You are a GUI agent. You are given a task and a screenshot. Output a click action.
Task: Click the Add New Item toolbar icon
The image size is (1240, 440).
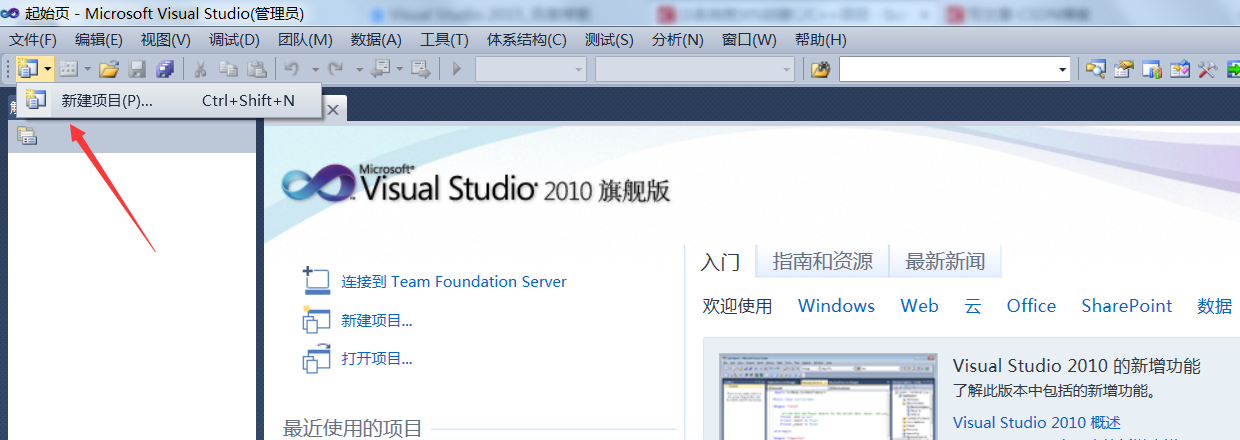point(68,69)
